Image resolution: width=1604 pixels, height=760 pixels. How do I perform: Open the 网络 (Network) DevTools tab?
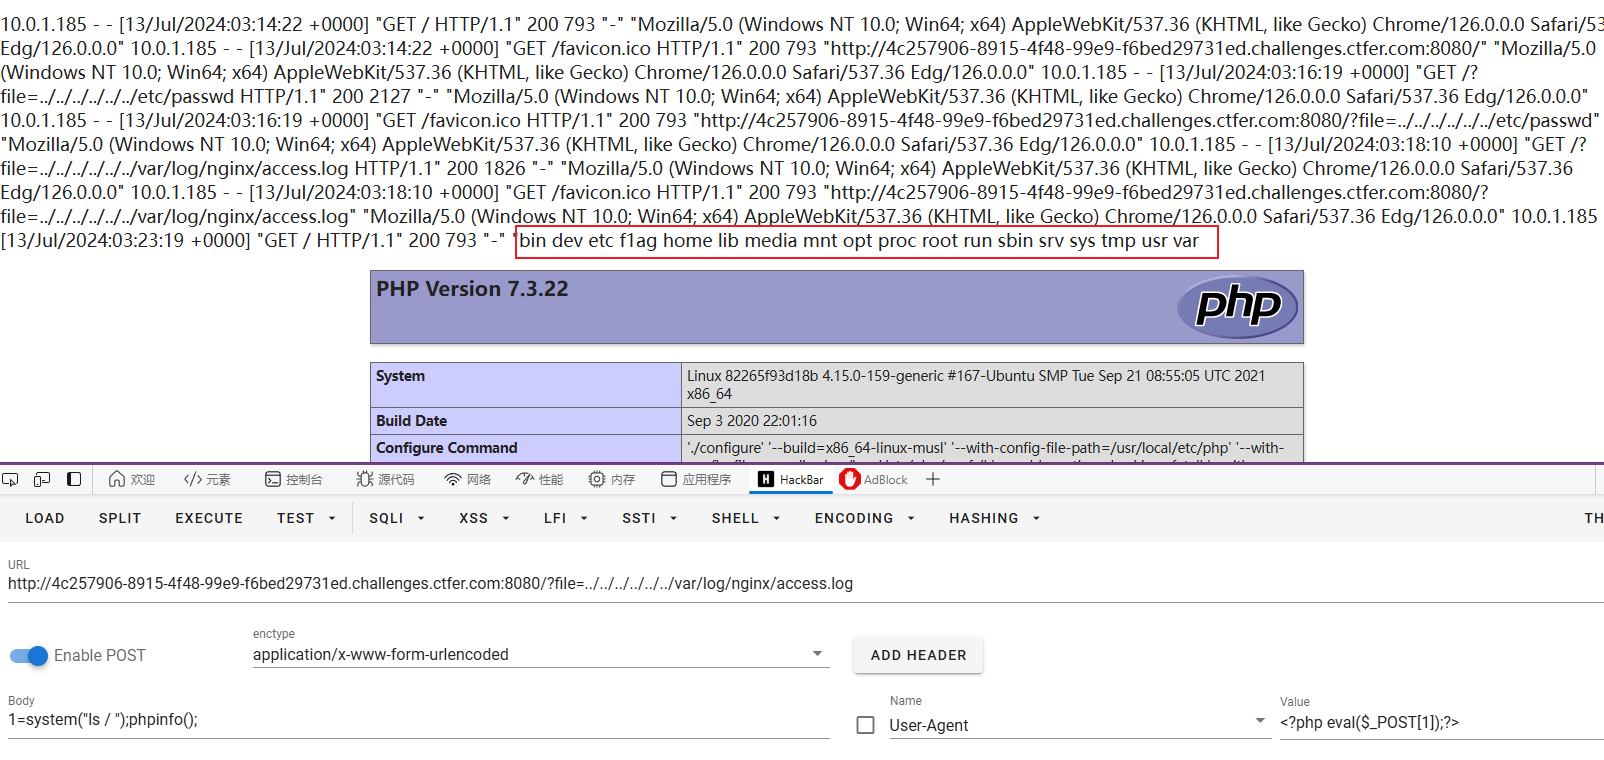[468, 480]
